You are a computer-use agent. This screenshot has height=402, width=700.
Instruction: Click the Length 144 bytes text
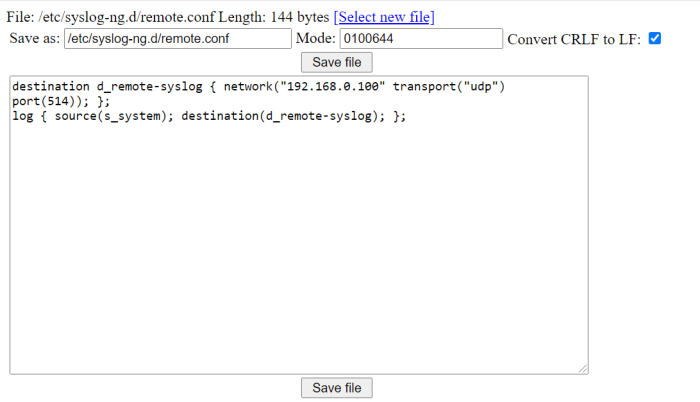tap(274, 17)
